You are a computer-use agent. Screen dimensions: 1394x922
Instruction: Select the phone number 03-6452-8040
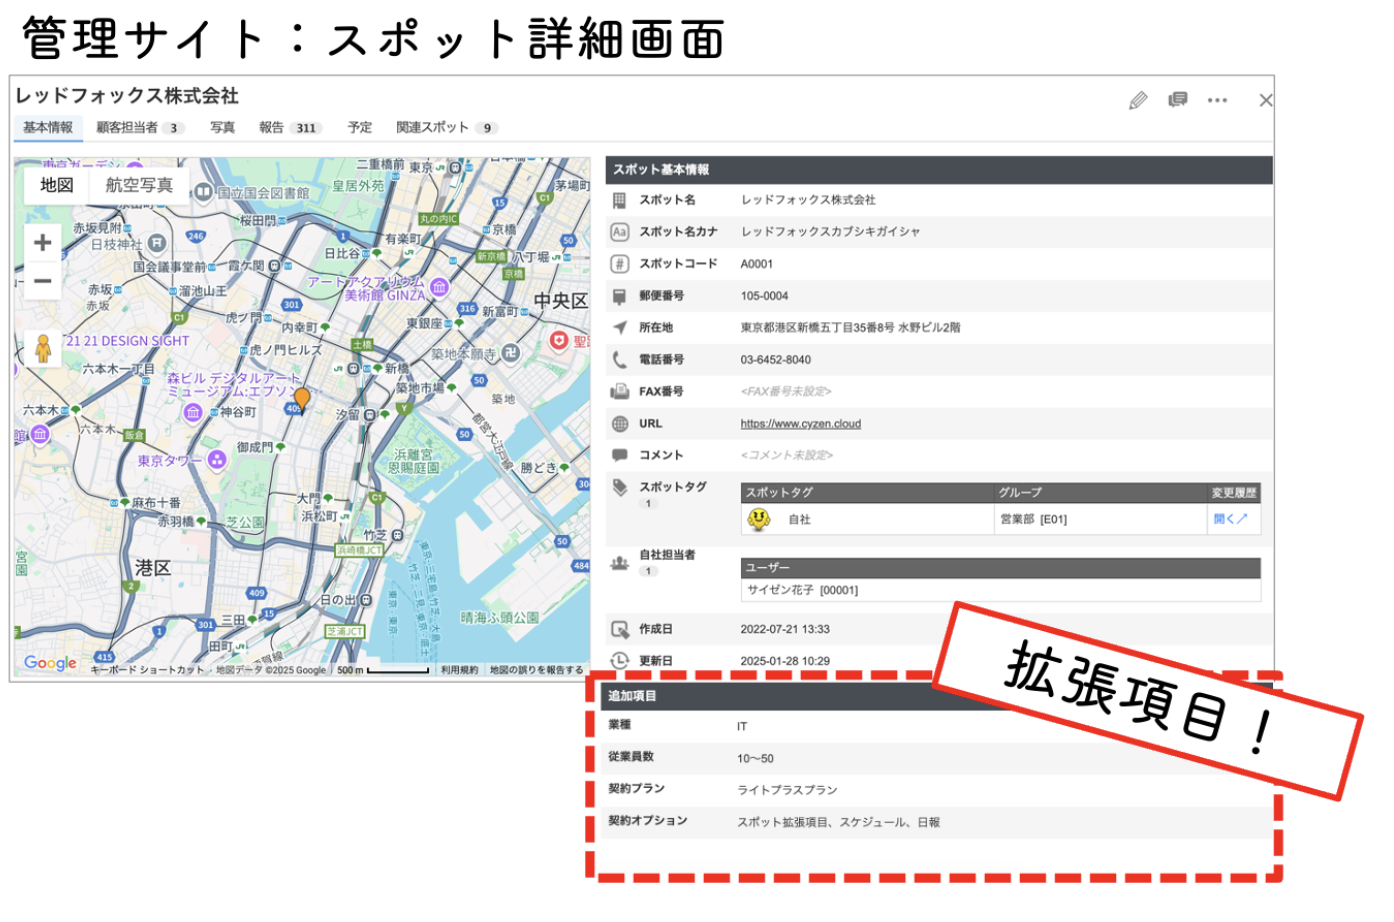776,360
